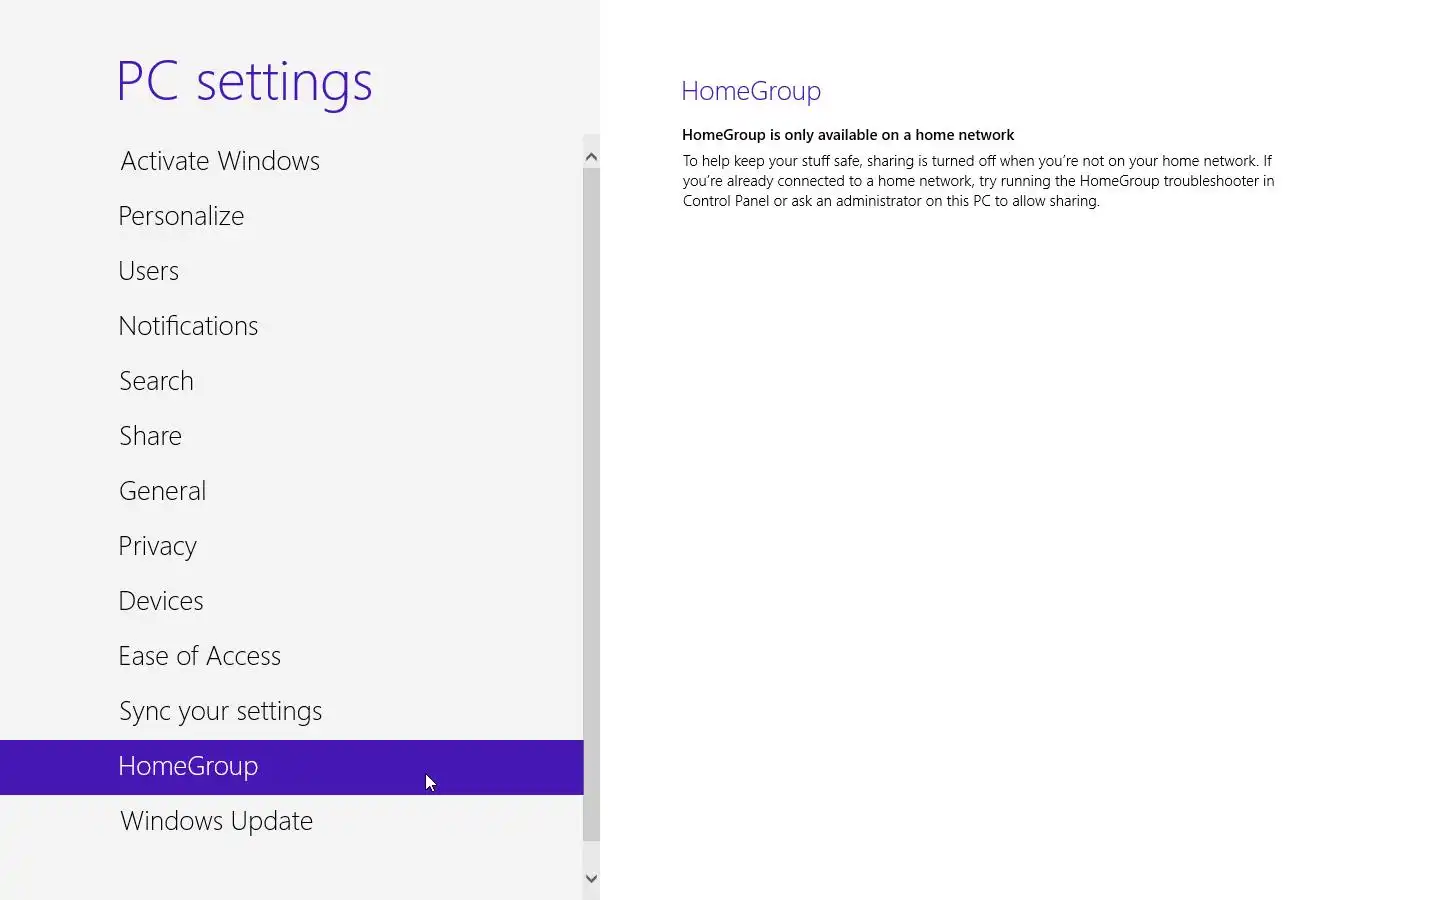Open Ease of Access settings
The image size is (1440, 900).
tap(291, 656)
